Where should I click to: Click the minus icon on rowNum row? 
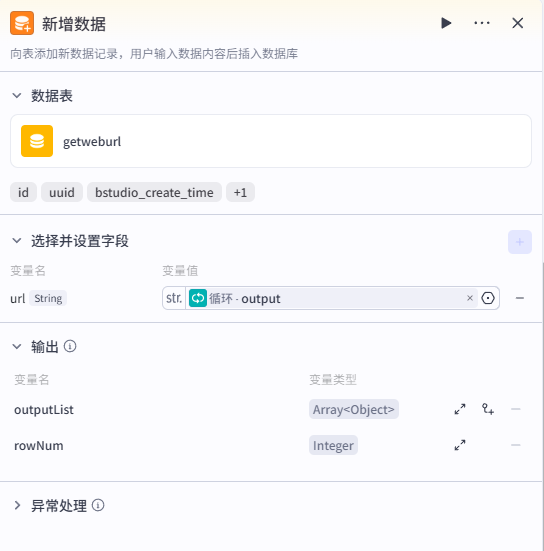tap(516, 445)
